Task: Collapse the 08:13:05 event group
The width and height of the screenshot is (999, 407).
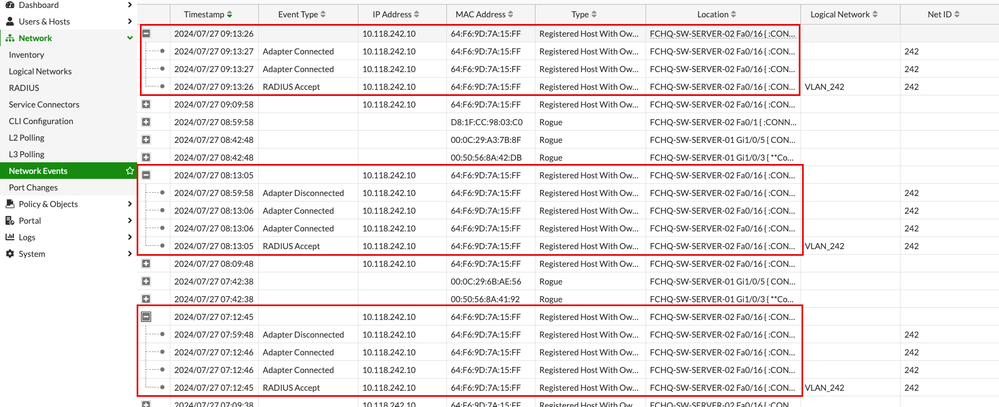Action: [x=146, y=175]
